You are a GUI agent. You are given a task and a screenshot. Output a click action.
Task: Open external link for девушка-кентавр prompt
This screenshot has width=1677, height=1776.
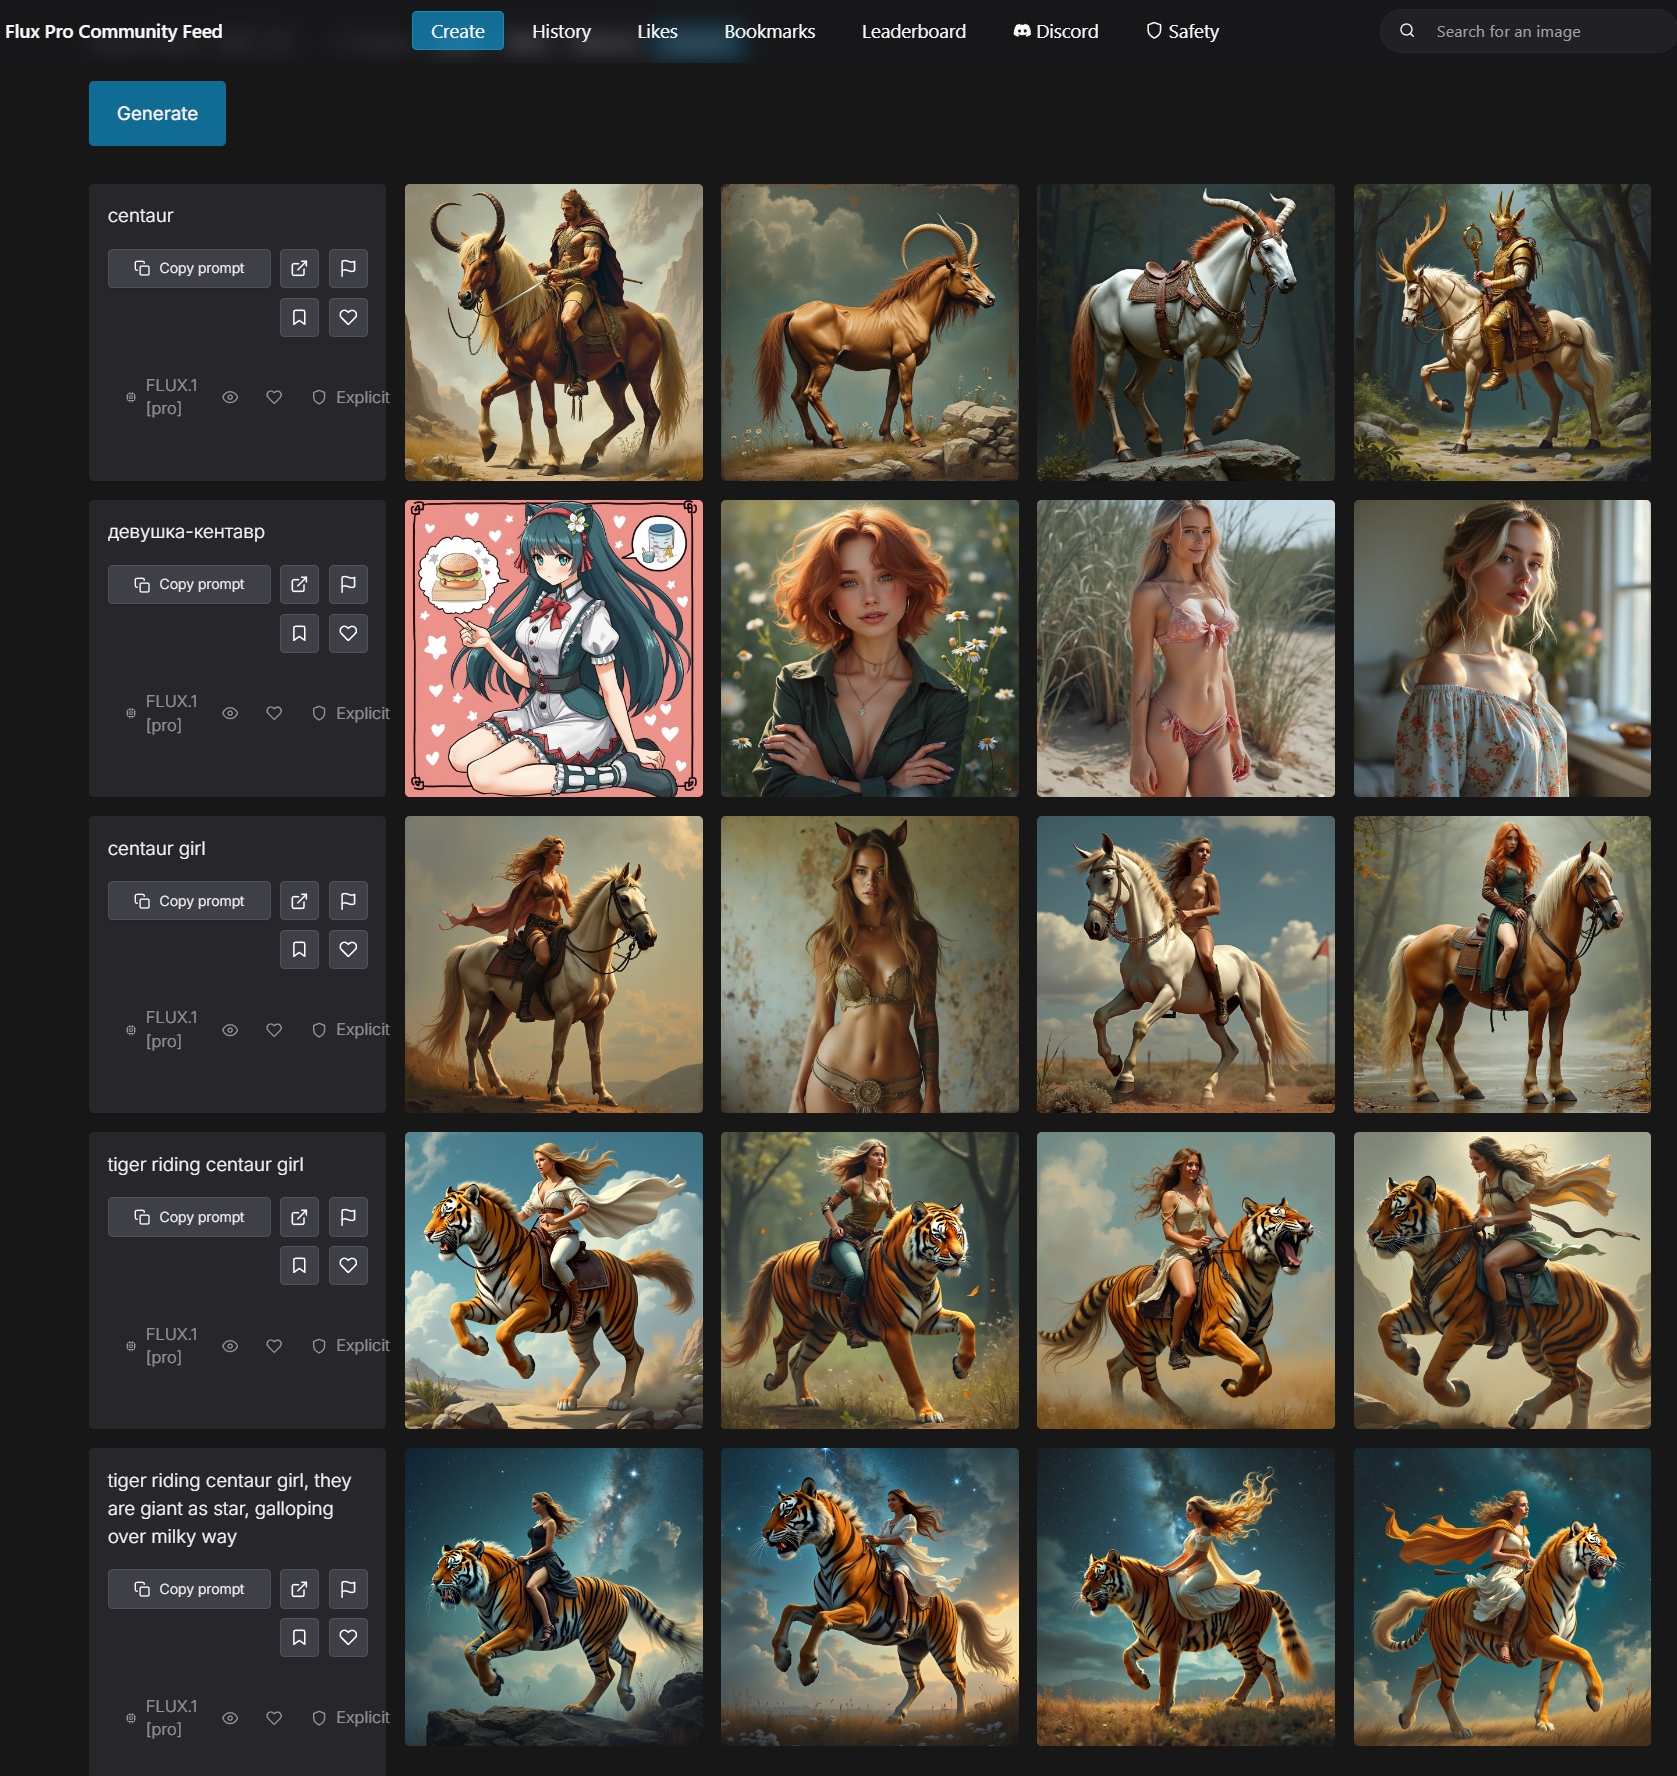[x=299, y=584]
